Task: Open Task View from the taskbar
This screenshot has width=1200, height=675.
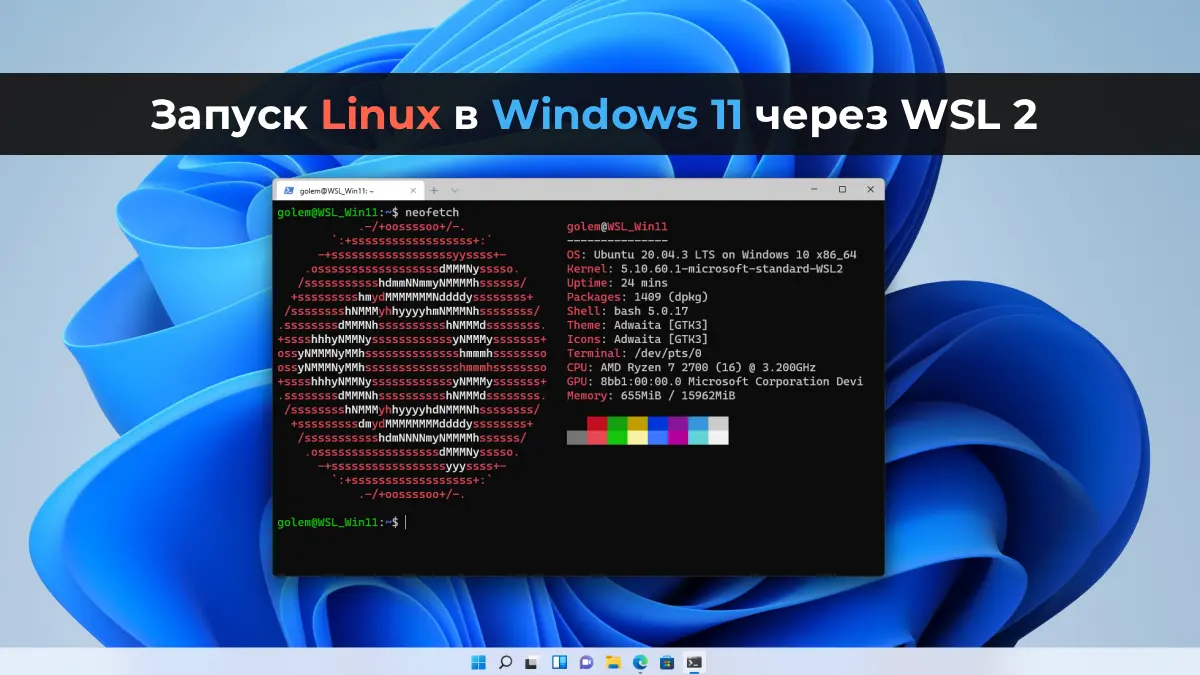Action: pos(532,662)
